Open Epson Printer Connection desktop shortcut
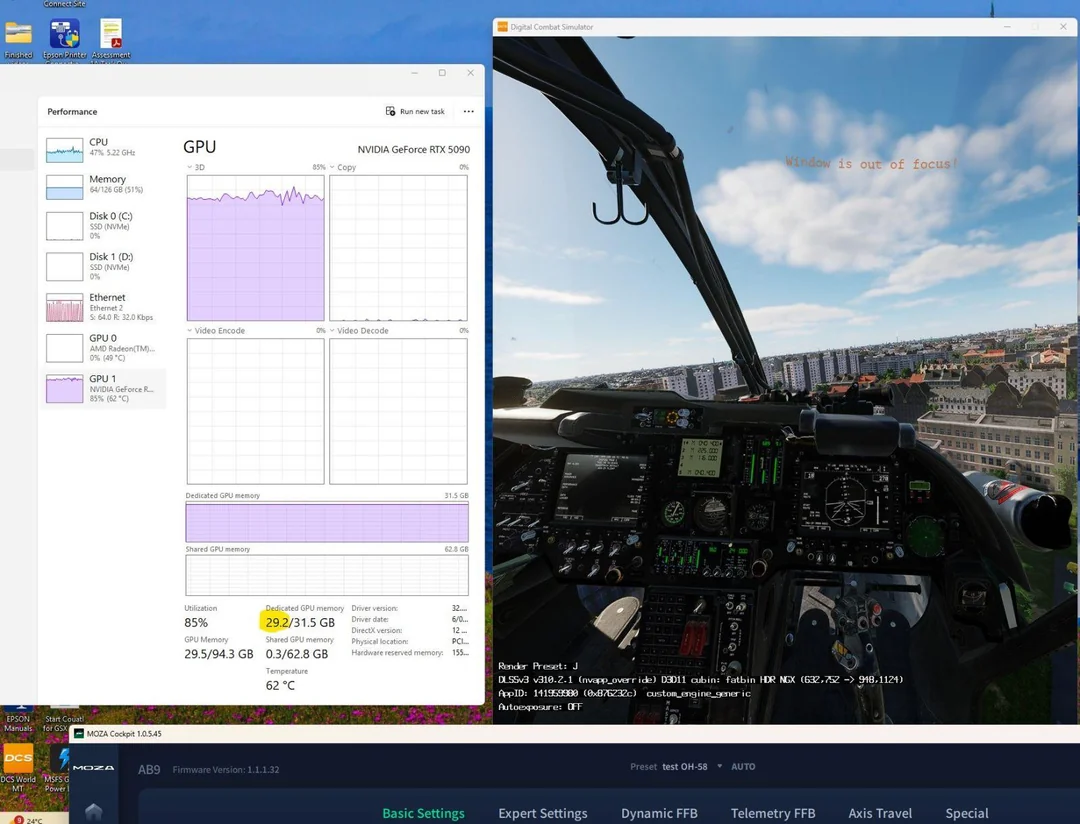 pos(65,40)
